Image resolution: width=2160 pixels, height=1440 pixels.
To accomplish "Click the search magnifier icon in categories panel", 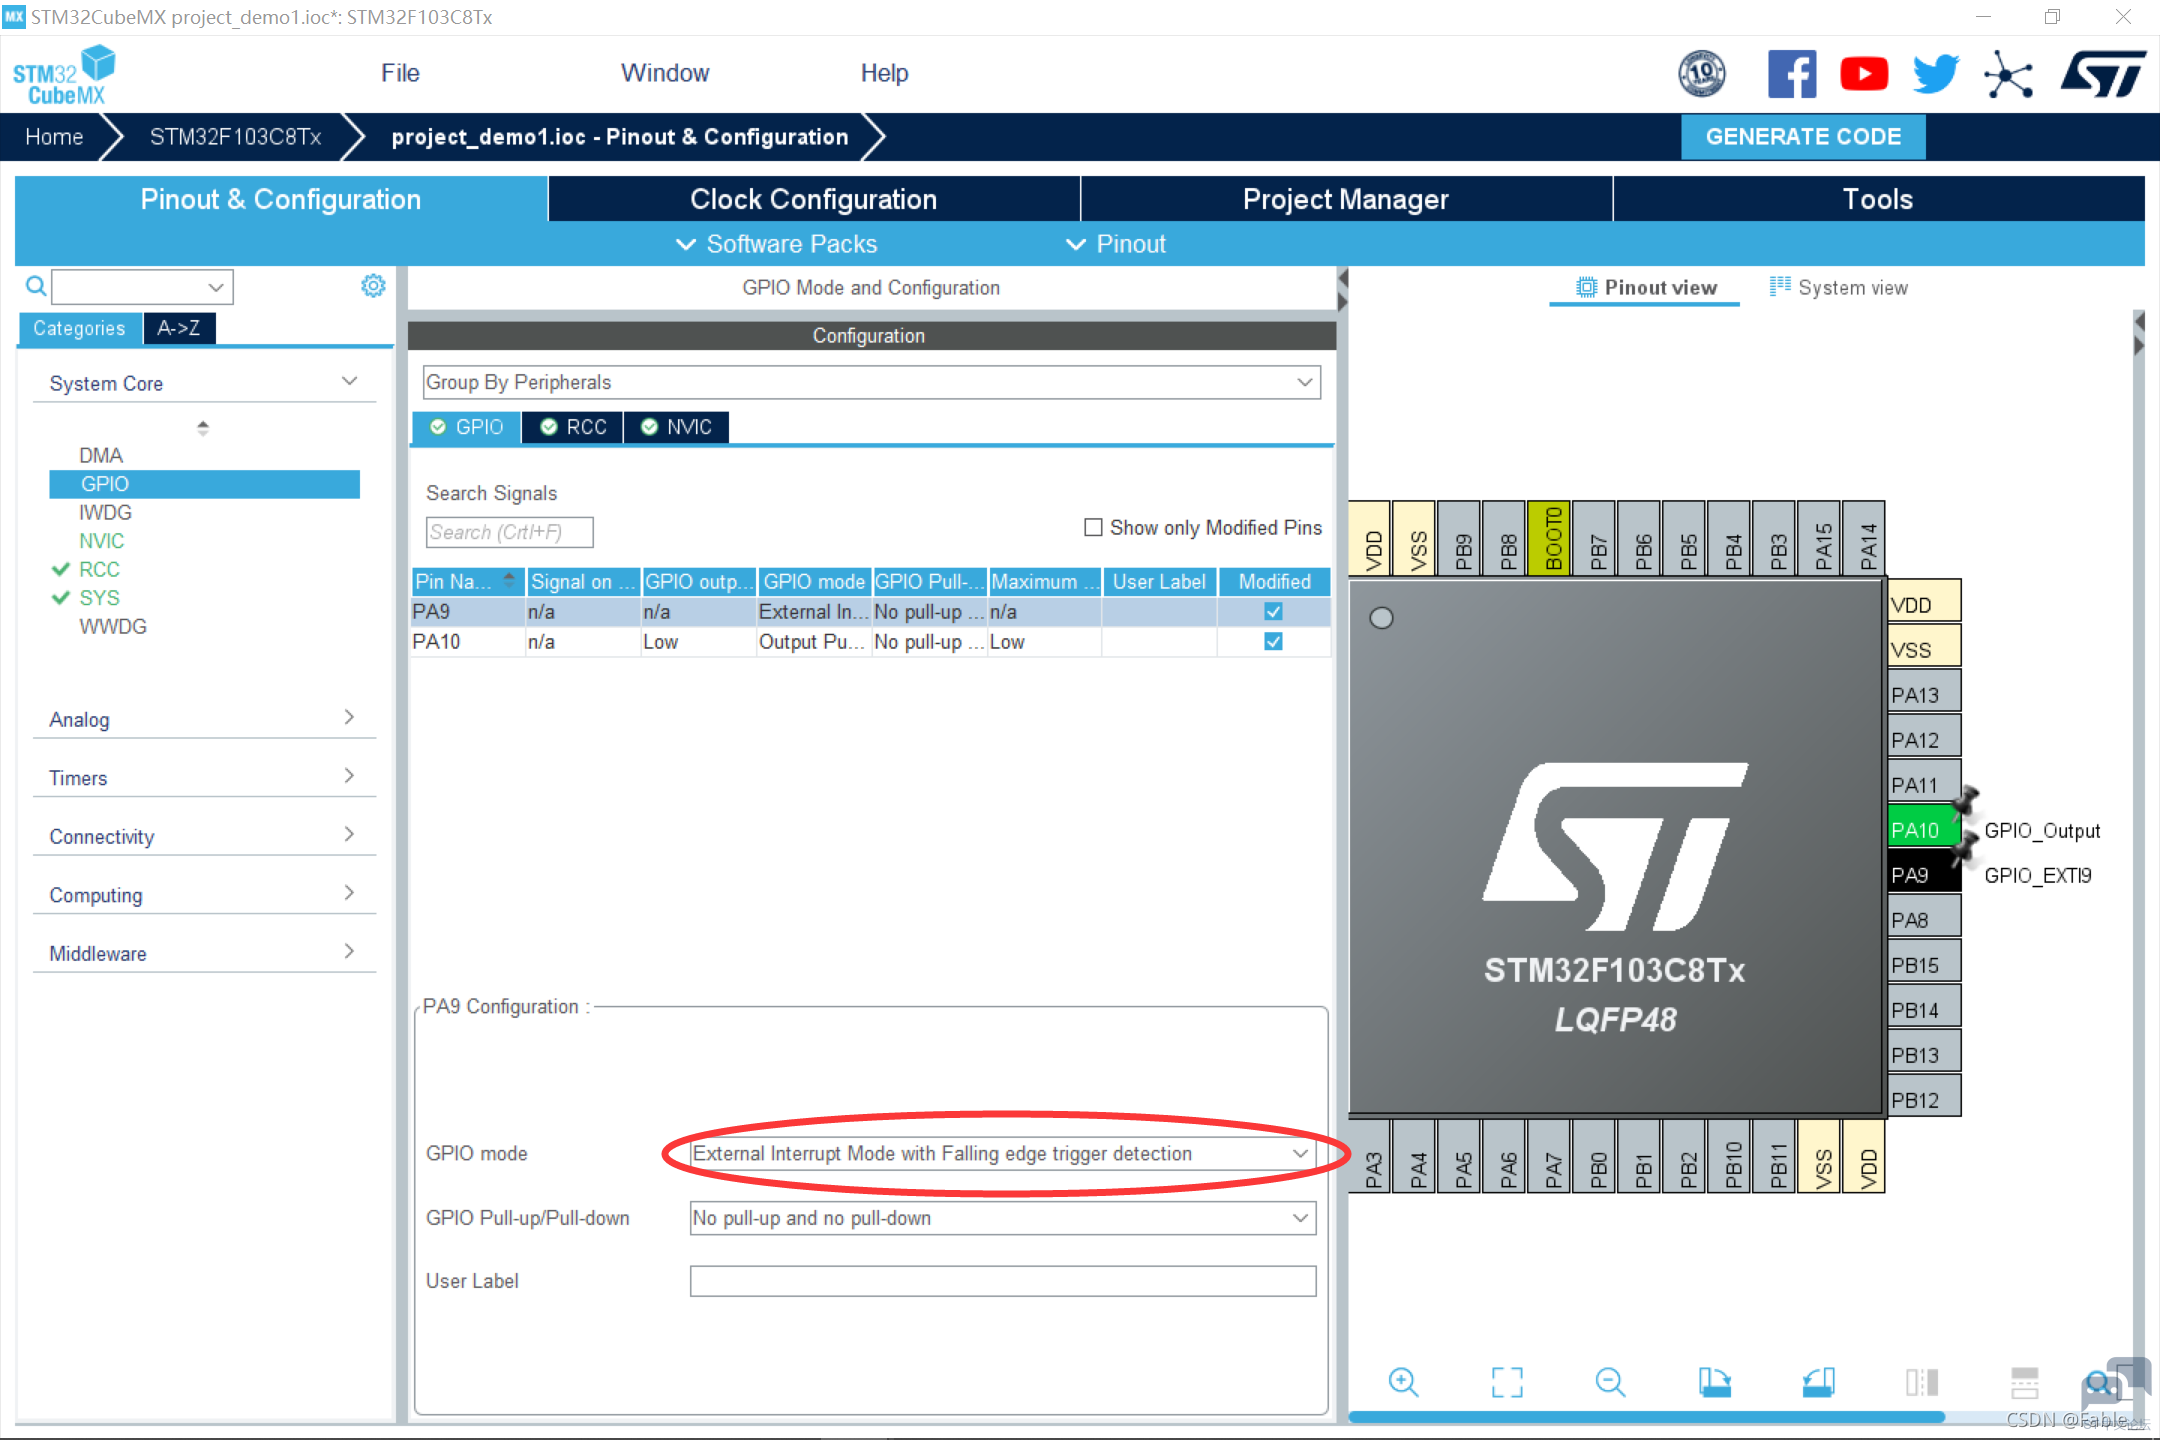I will coord(36,287).
